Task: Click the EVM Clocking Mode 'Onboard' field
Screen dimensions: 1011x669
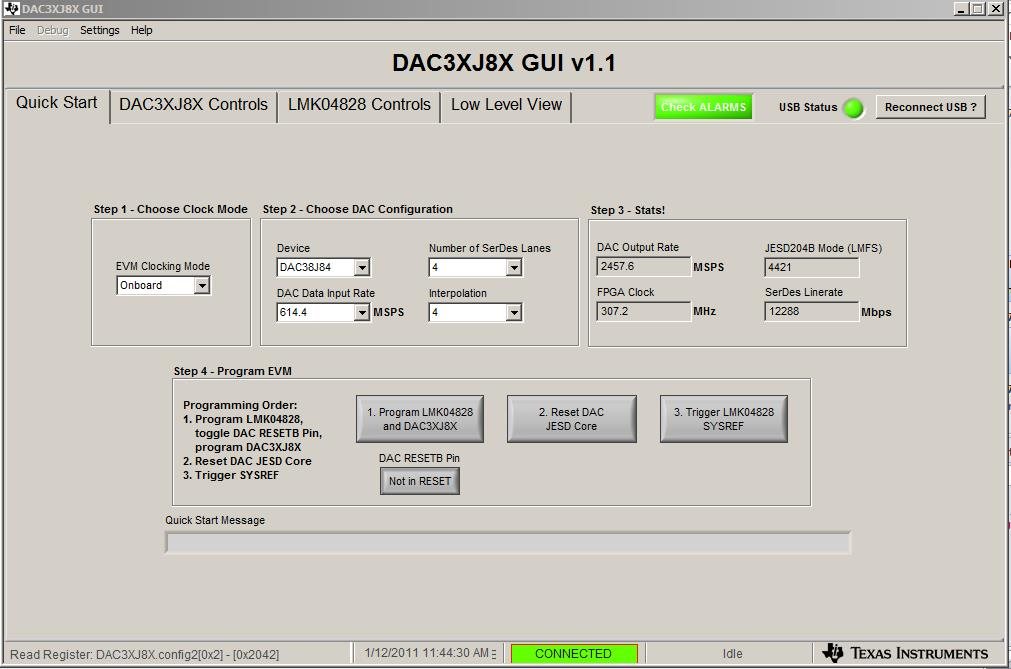Action: coord(155,286)
